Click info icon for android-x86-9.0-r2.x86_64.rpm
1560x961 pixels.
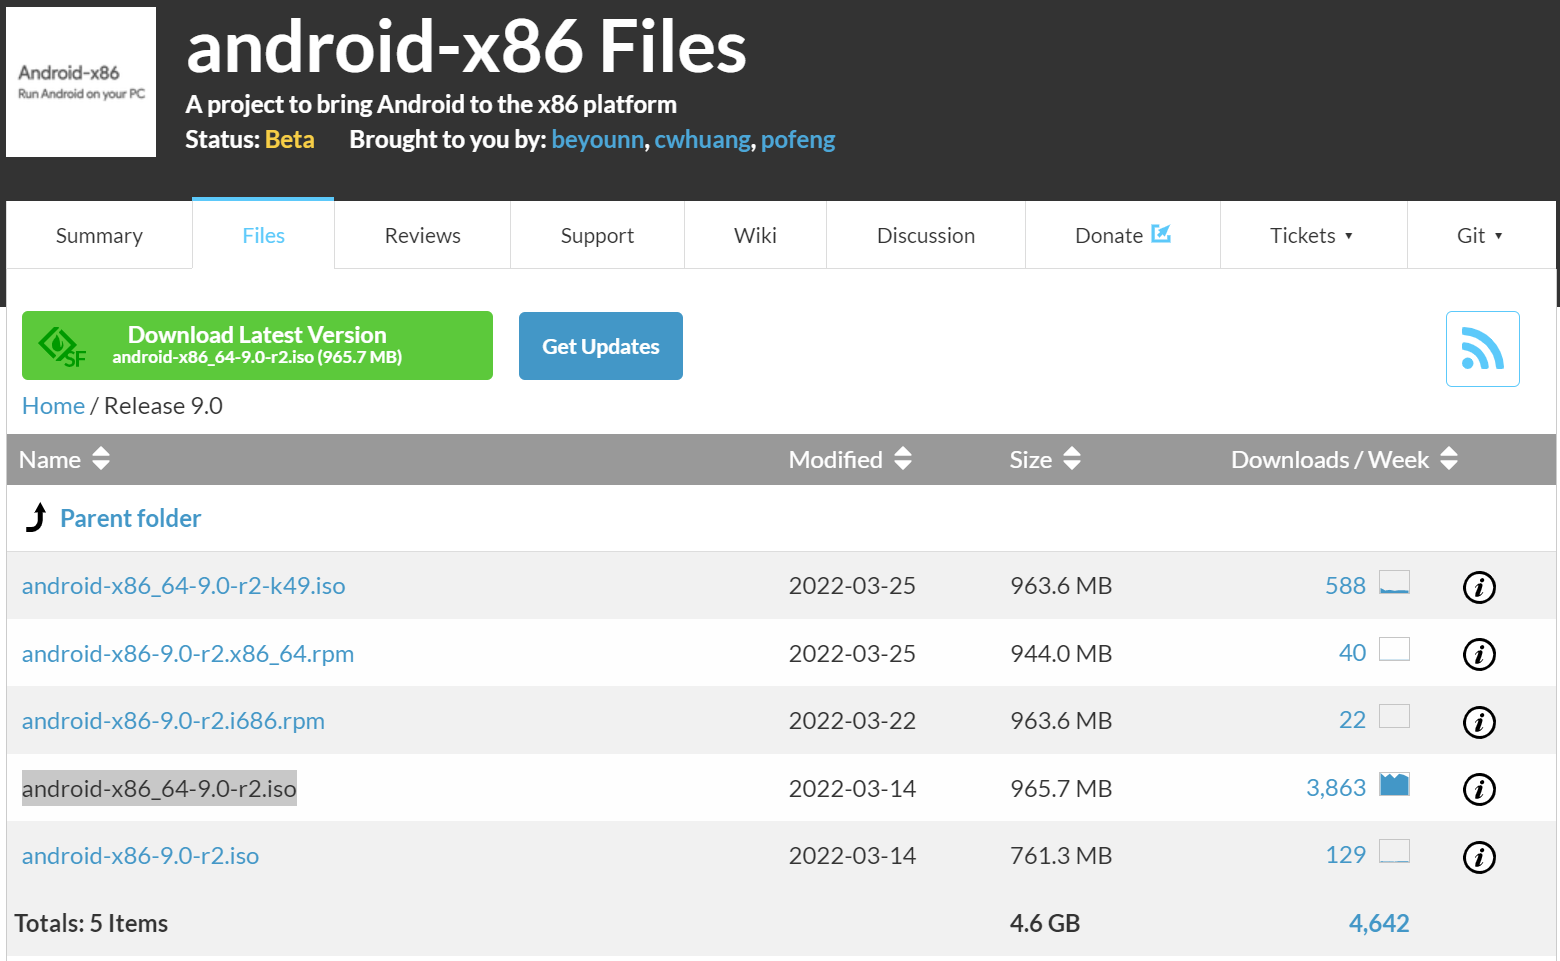(x=1479, y=654)
